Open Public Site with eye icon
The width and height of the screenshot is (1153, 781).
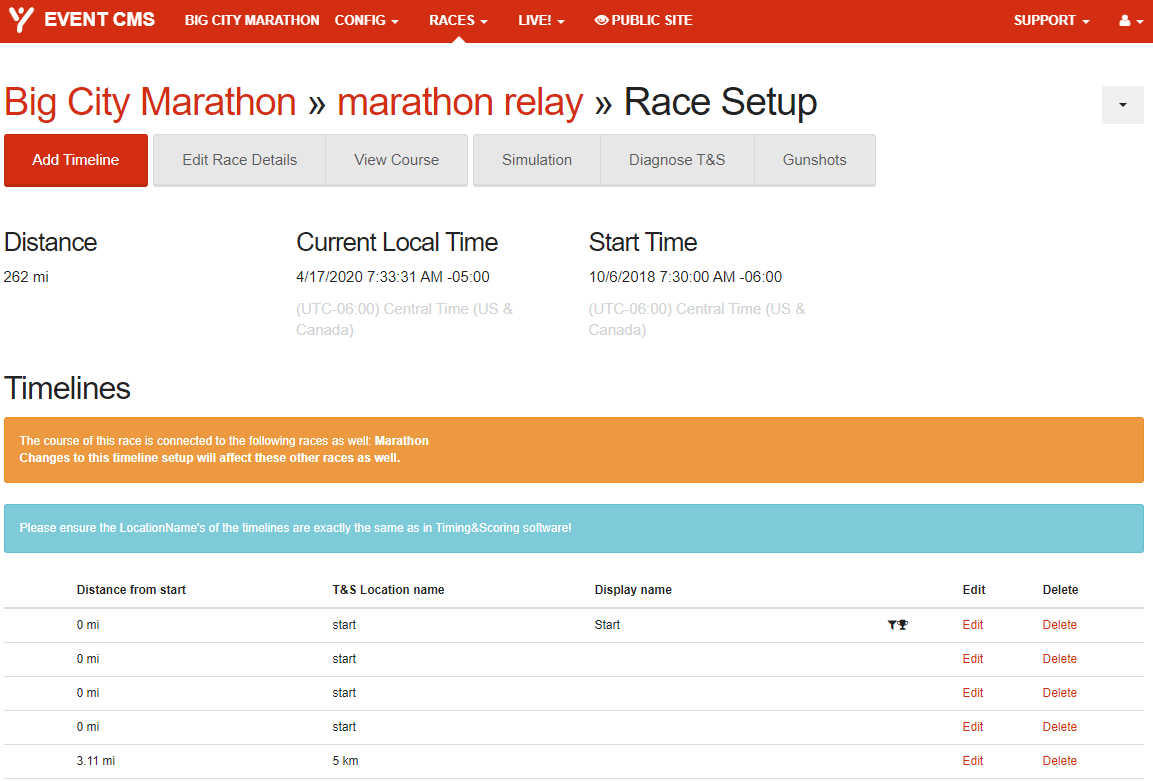pyautogui.click(x=643, y=21)
